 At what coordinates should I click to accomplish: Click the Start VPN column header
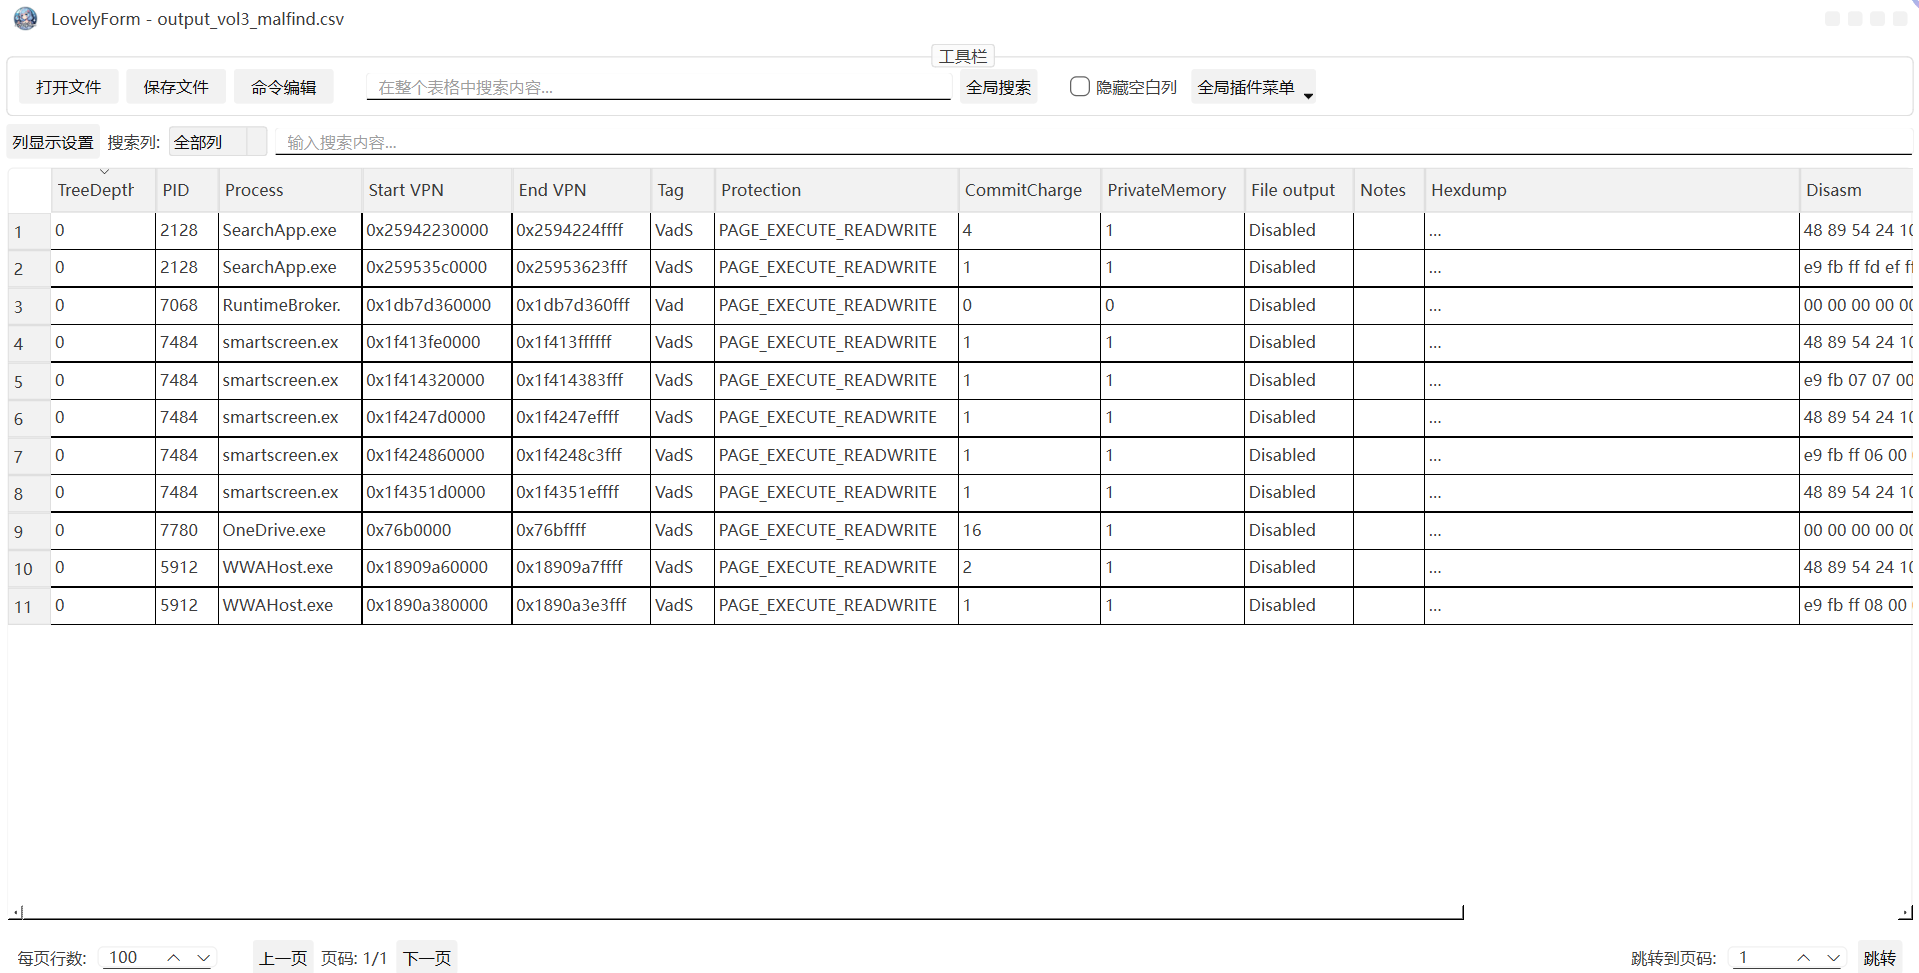(x=437, y=190)
